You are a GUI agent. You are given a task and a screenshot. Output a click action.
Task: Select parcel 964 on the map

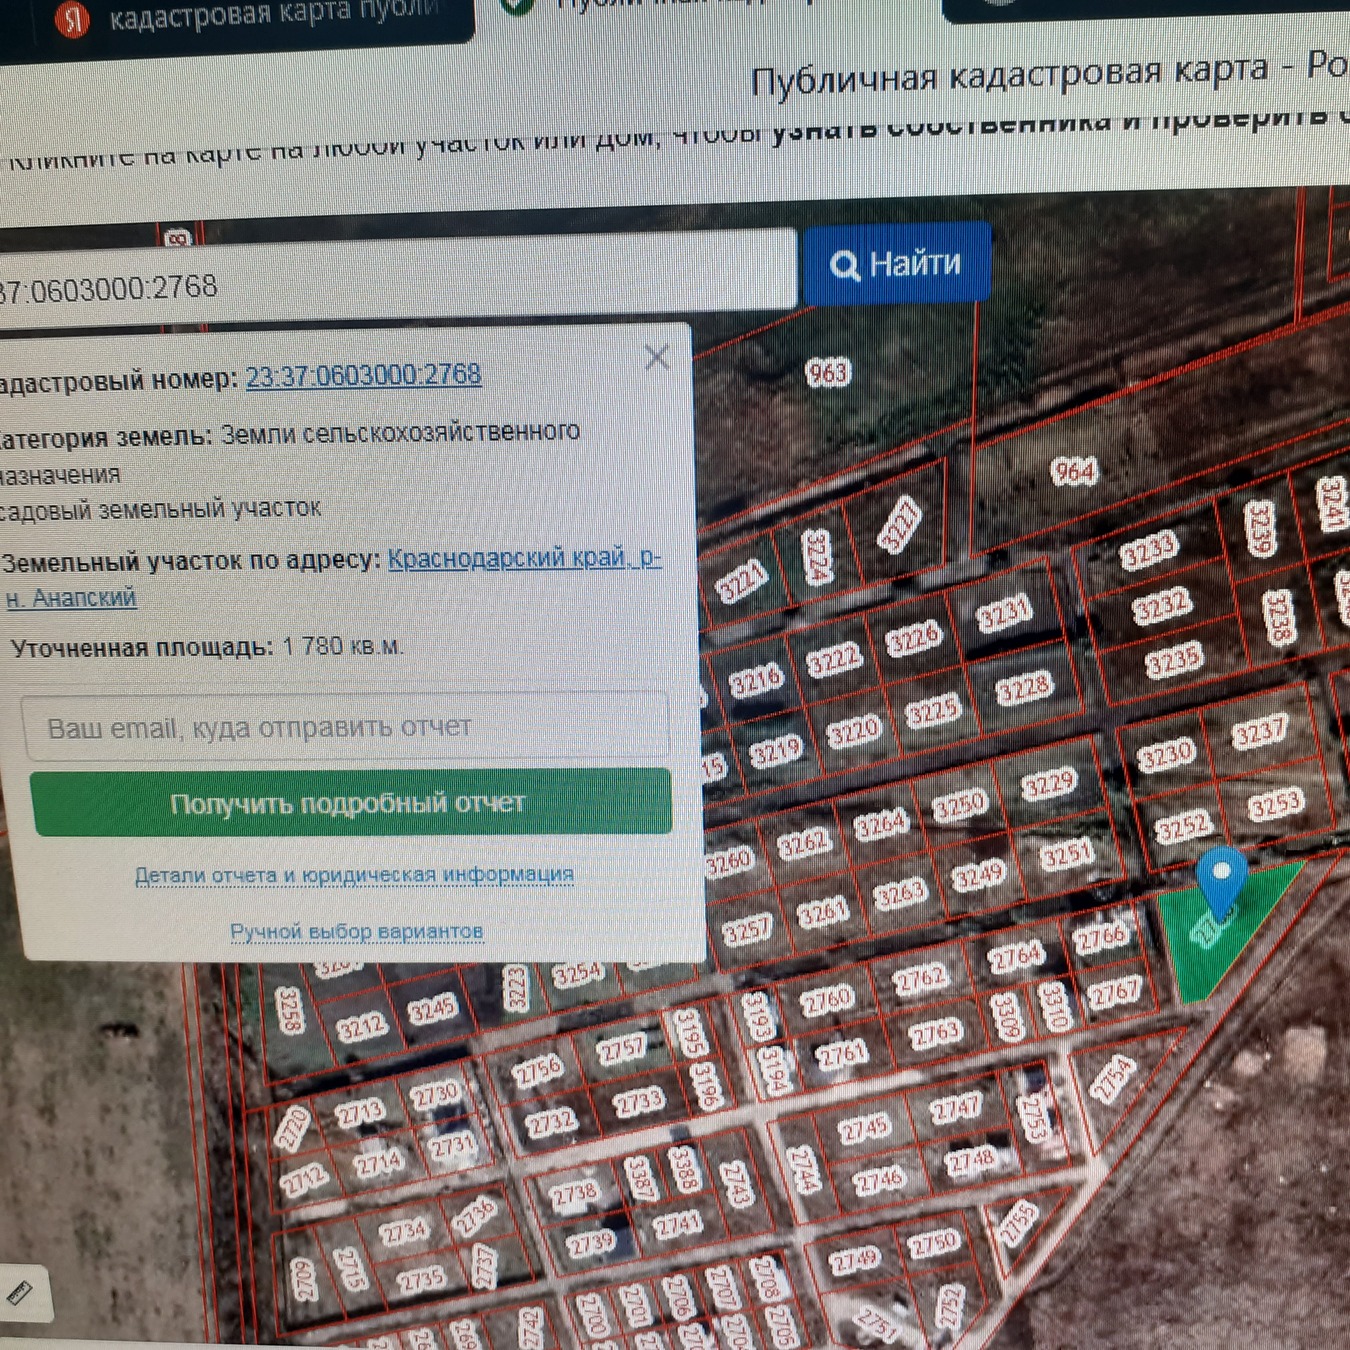pos(1074,471)
